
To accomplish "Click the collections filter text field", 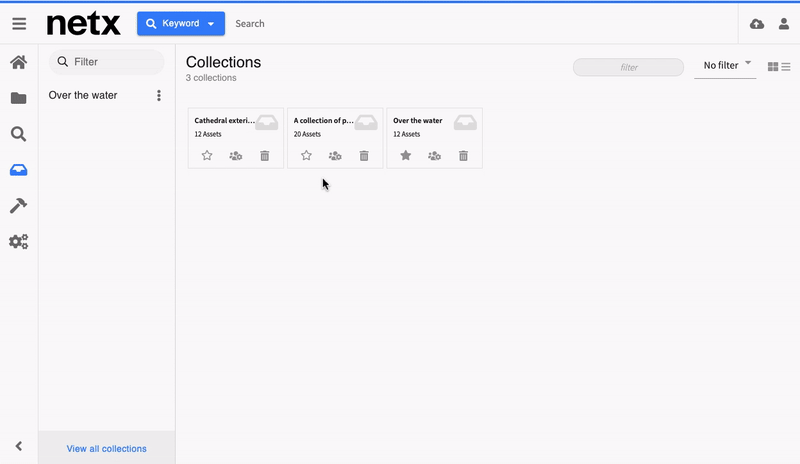I will click(628, 67).
